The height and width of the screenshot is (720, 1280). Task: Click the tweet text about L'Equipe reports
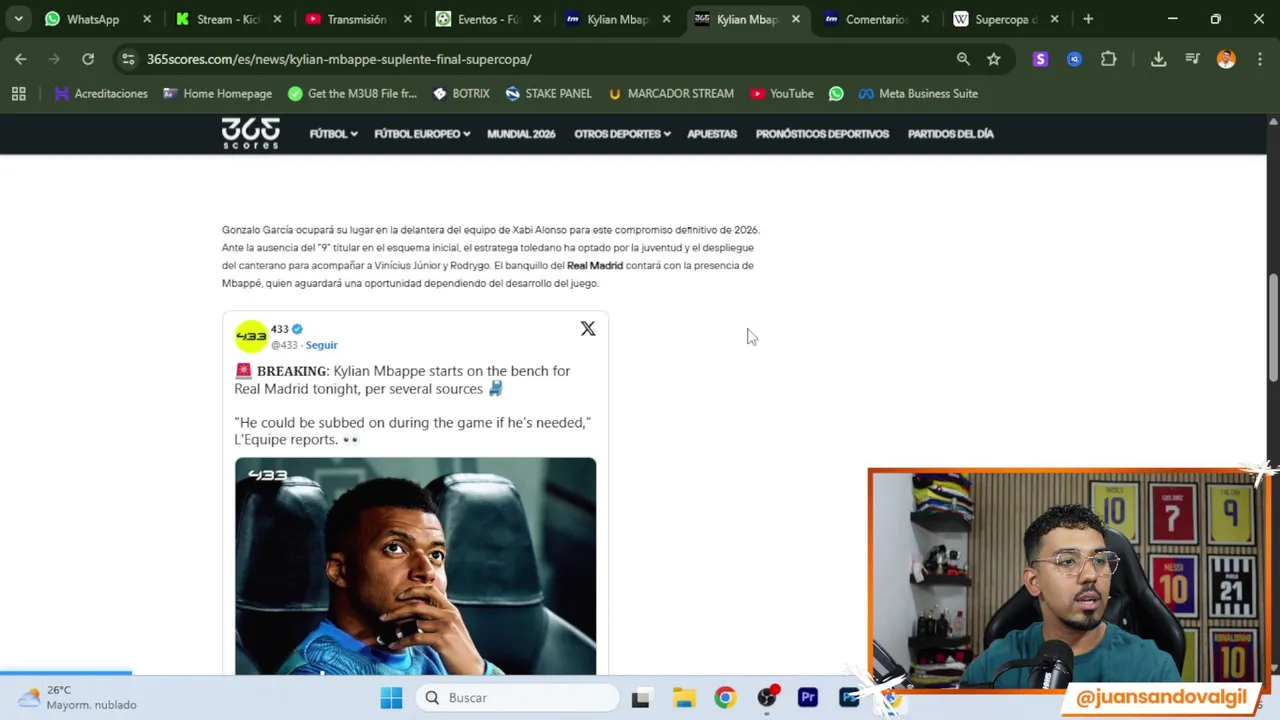coord(412,431)
